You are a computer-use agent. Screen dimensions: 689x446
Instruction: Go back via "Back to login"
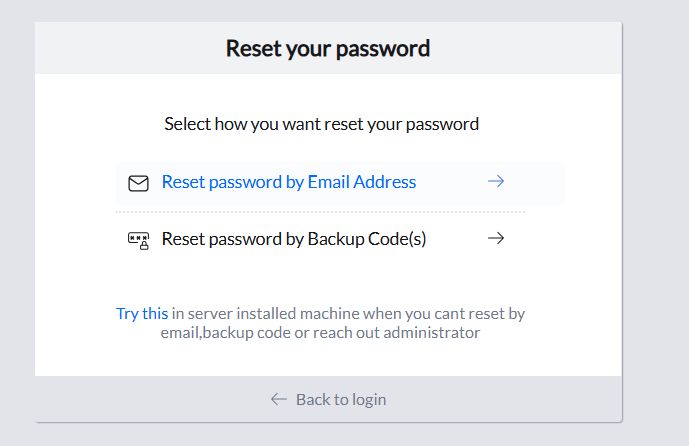pyautogui.click(x=340, y=399)
